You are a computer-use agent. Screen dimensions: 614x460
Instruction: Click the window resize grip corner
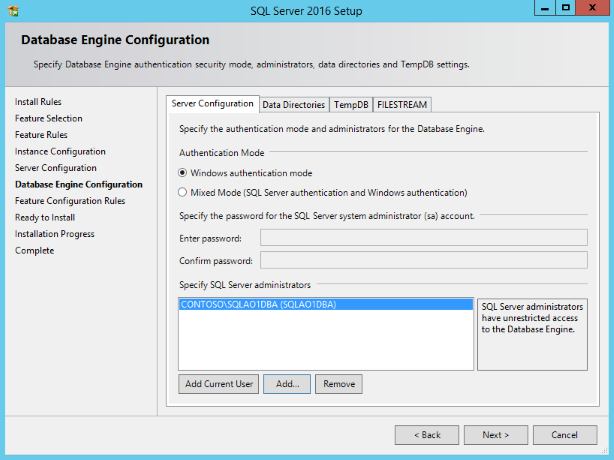tap(605, 451)
